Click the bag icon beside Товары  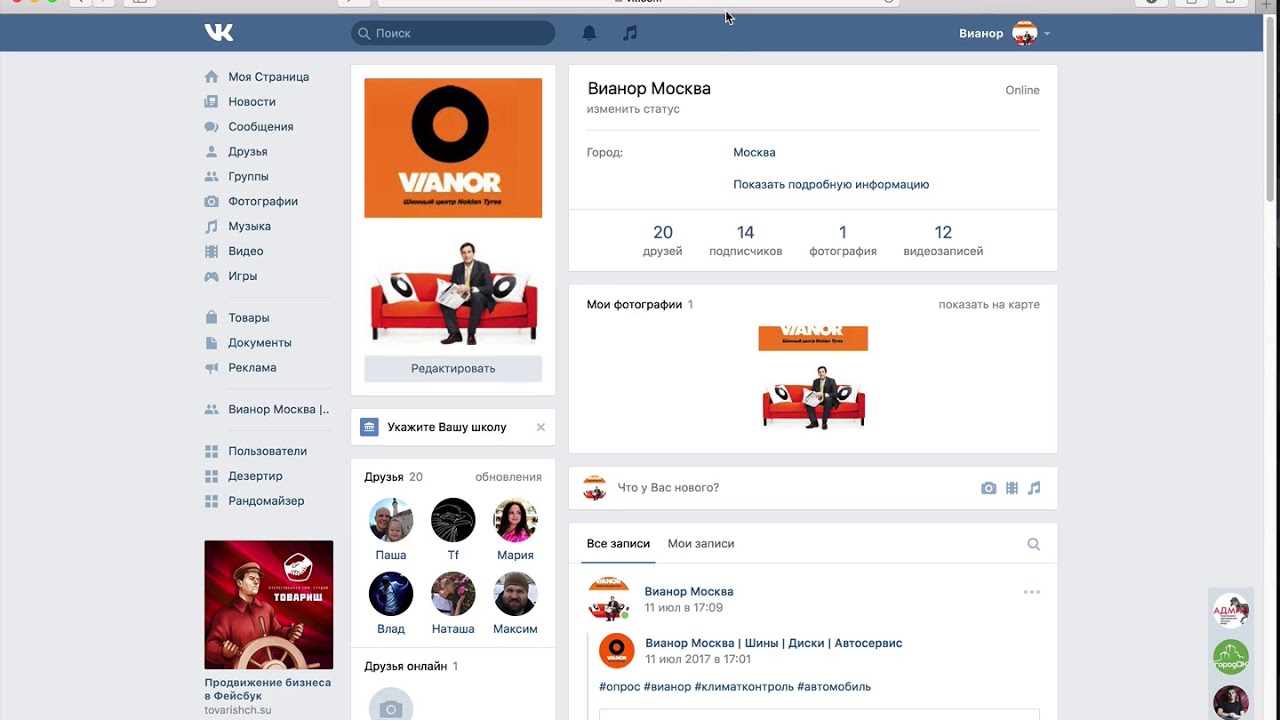tap(211, 318)
